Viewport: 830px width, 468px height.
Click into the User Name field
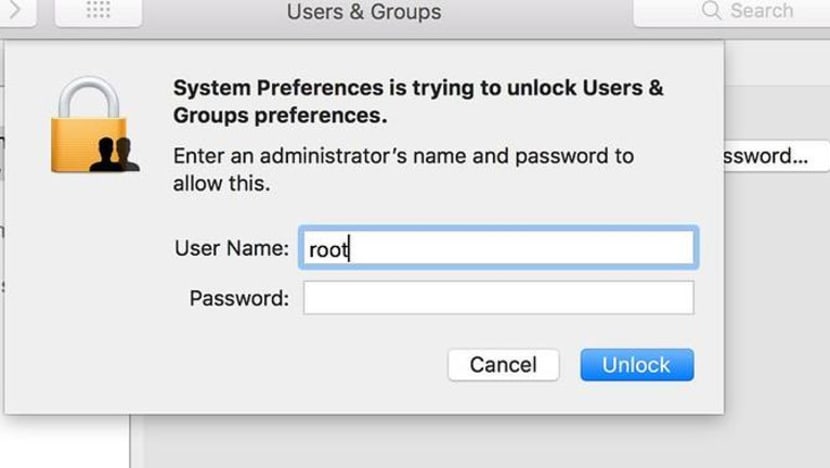tap(498, 248)
